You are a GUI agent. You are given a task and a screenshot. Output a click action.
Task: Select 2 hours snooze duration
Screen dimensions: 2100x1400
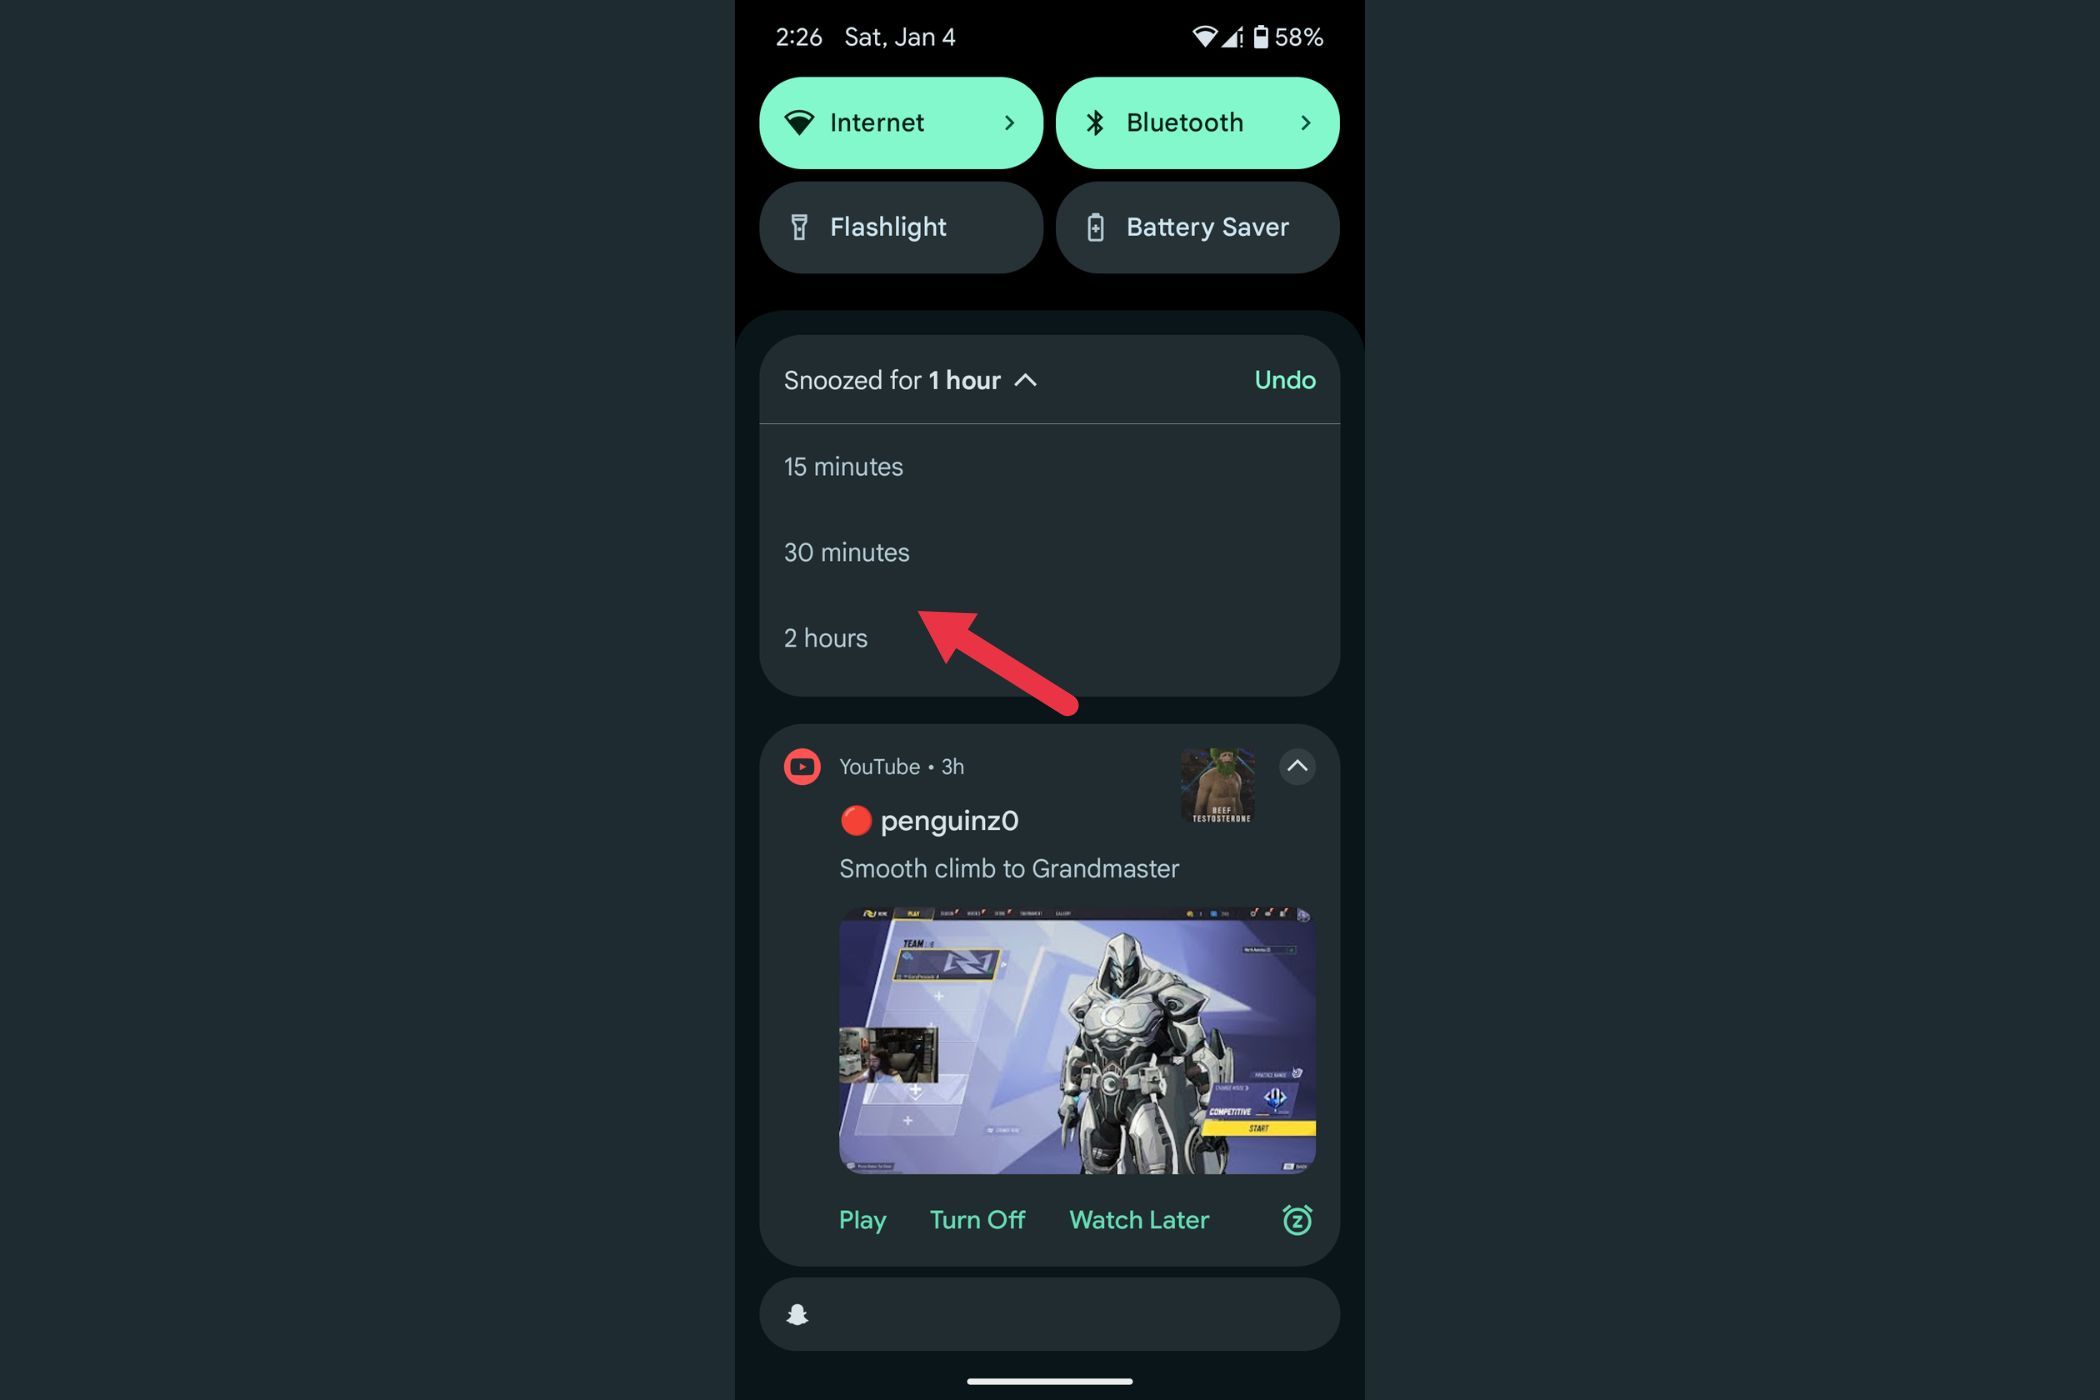825,638
